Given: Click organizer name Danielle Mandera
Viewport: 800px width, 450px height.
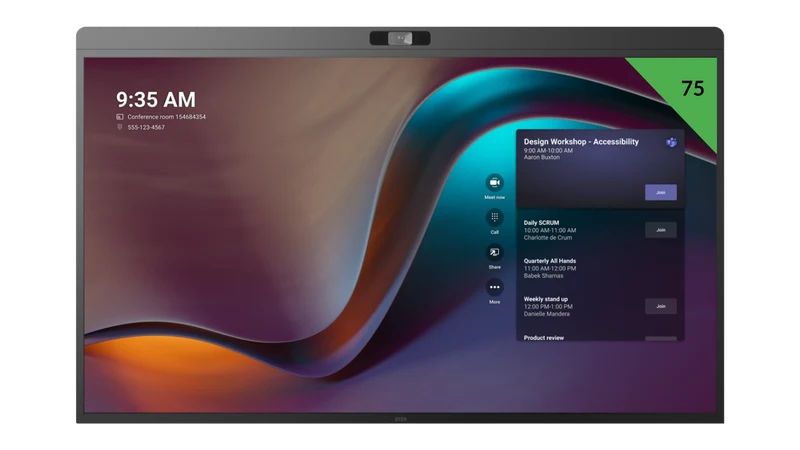Looking at the screenshot, I should [x=546, y=314].
